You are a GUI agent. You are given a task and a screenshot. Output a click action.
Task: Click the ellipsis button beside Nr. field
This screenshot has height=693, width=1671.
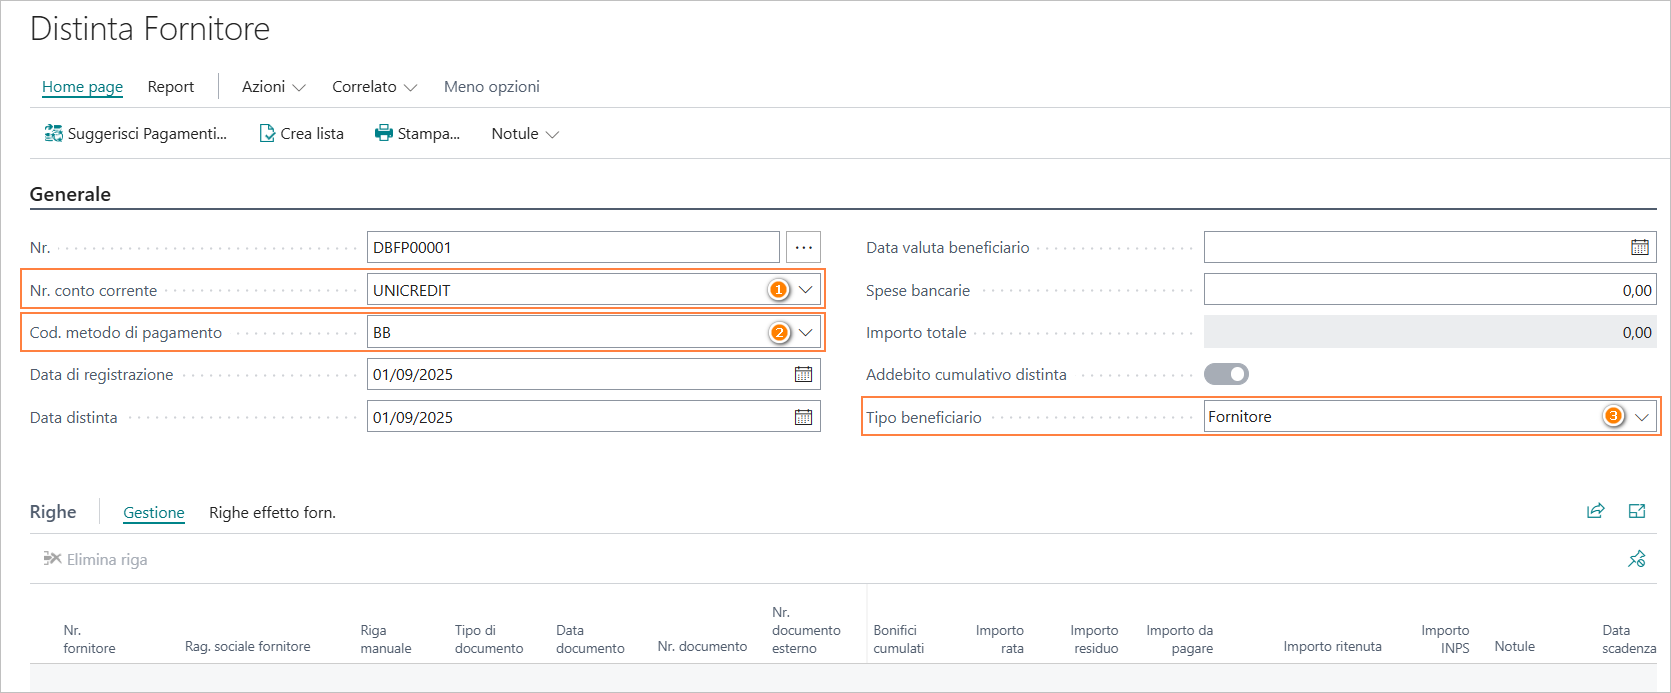click(x=803, y=247)
